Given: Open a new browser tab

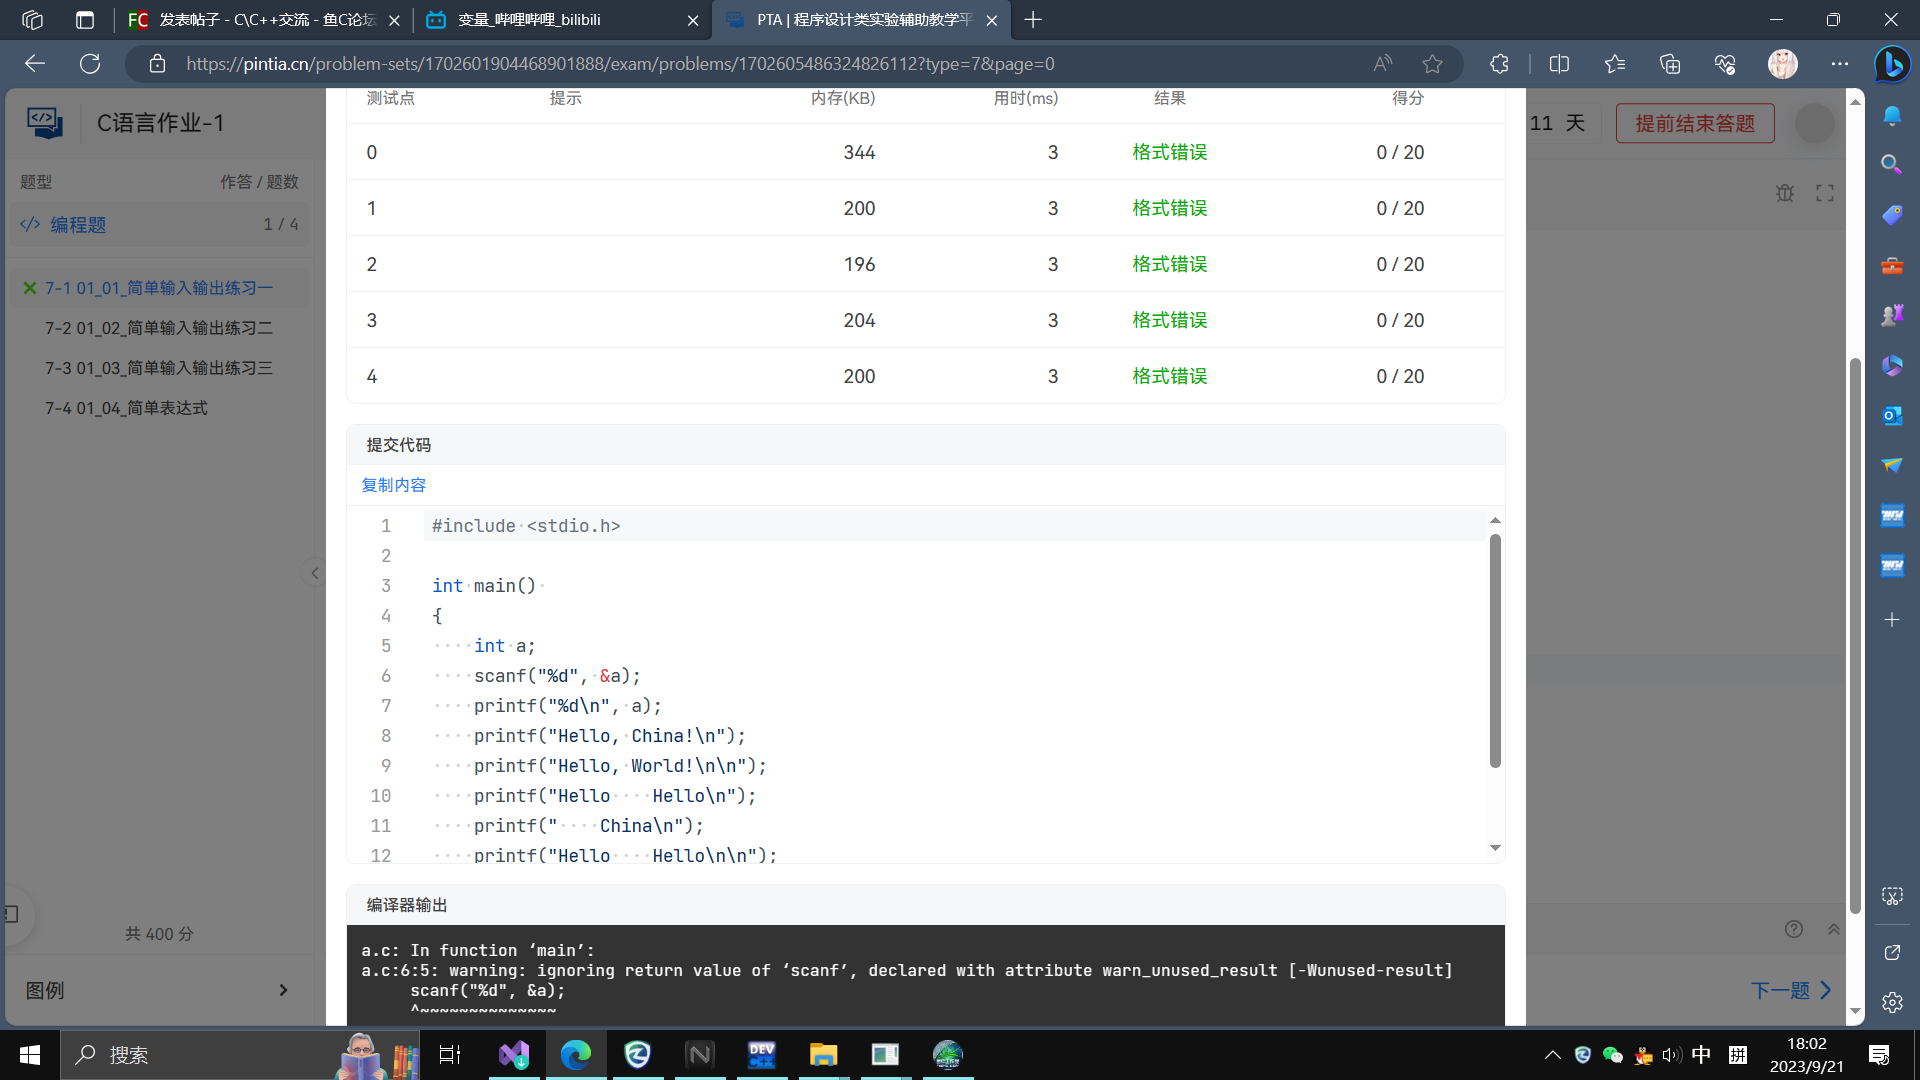Looking at the screenshot, I should (x=1033, y=20).
